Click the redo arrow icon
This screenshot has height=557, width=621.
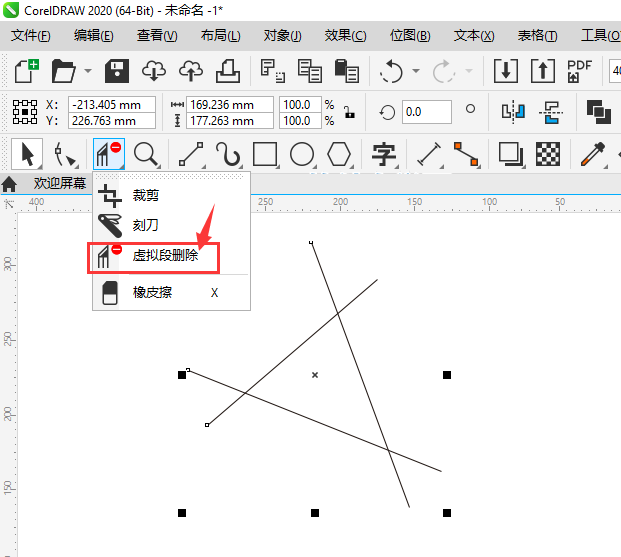pyautogui.click(x=444, y=71)
